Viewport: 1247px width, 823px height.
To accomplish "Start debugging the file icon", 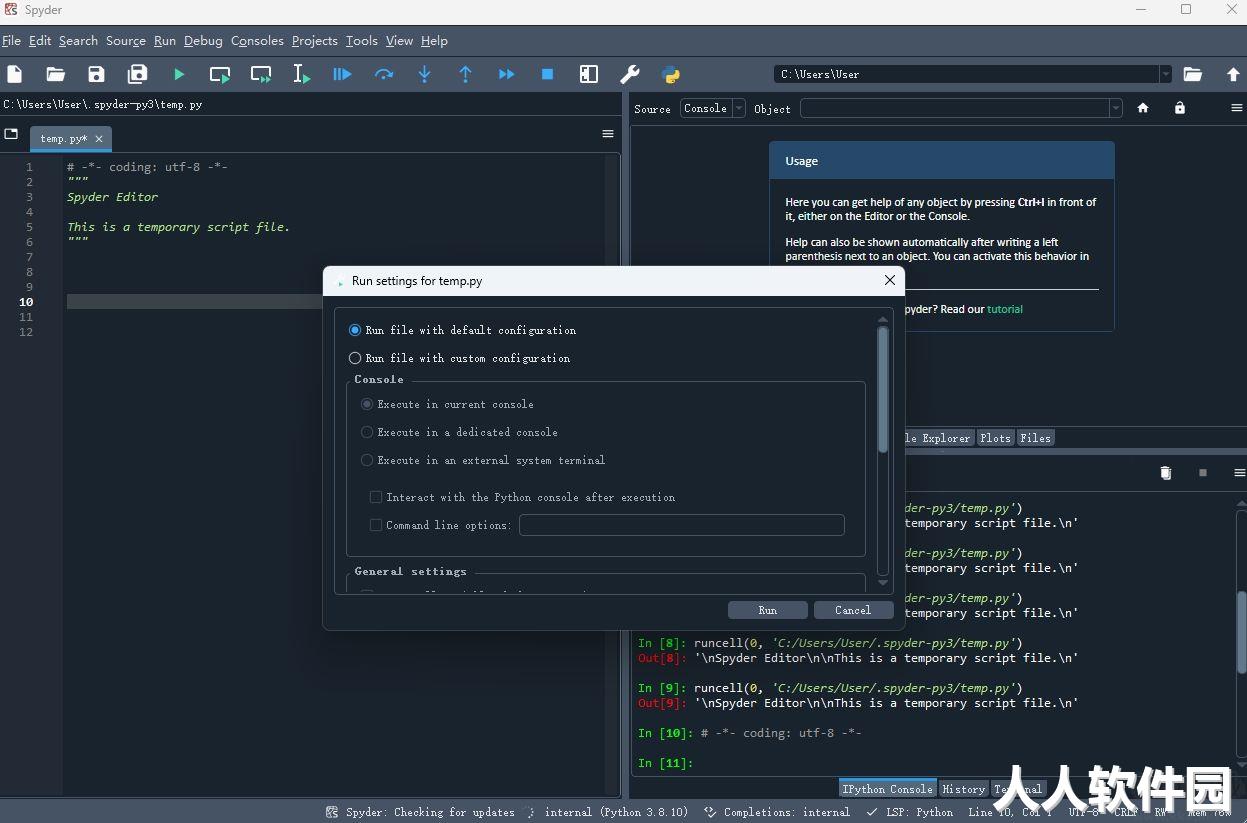I will (342, 74).
